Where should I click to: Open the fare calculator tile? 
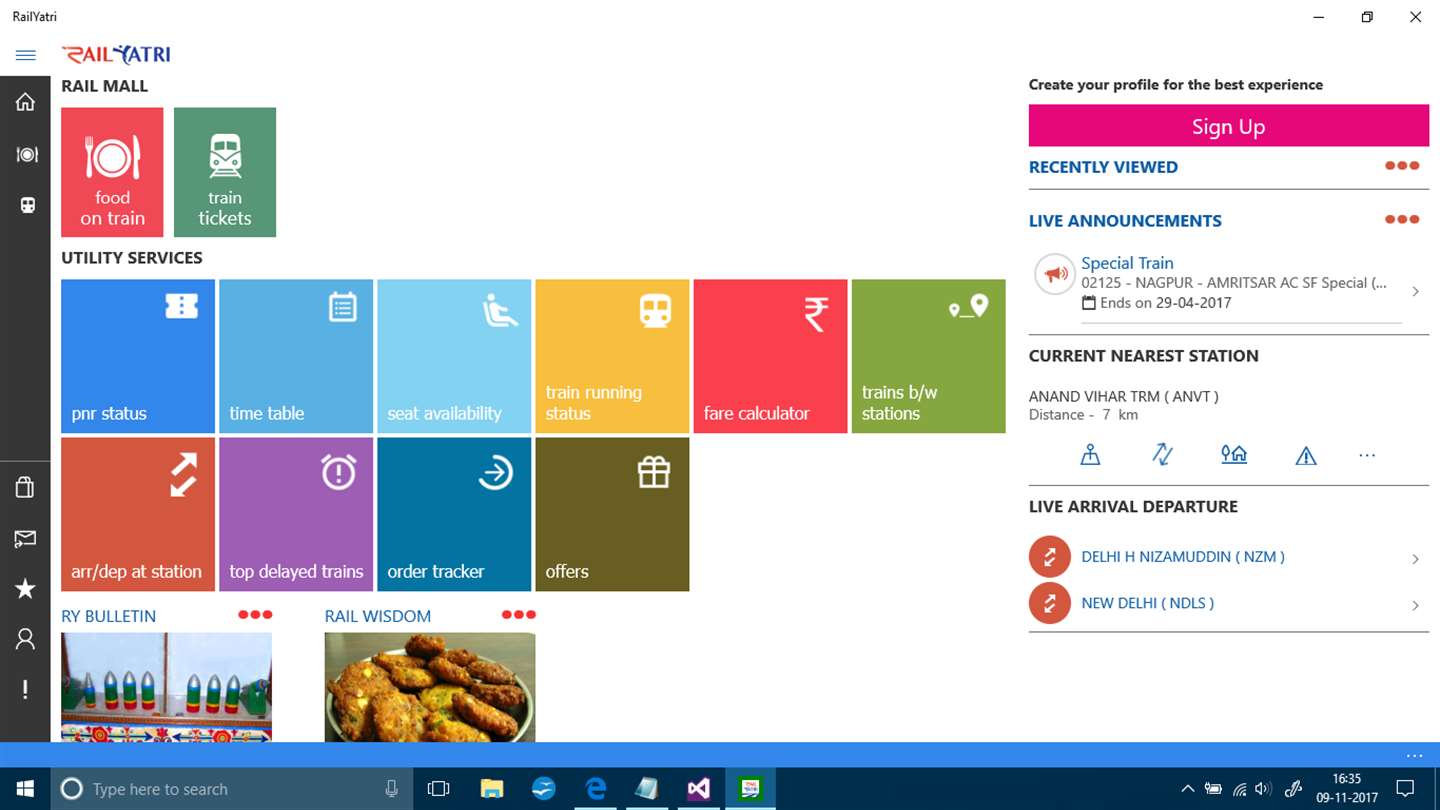coord(770,356)
